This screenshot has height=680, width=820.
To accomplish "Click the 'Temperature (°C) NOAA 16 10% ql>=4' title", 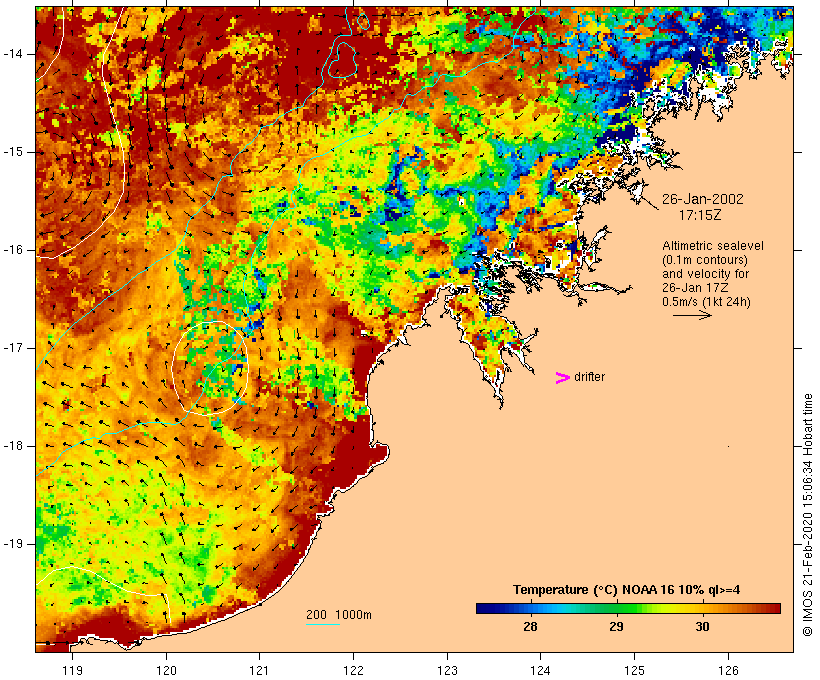I will [627, 590].
